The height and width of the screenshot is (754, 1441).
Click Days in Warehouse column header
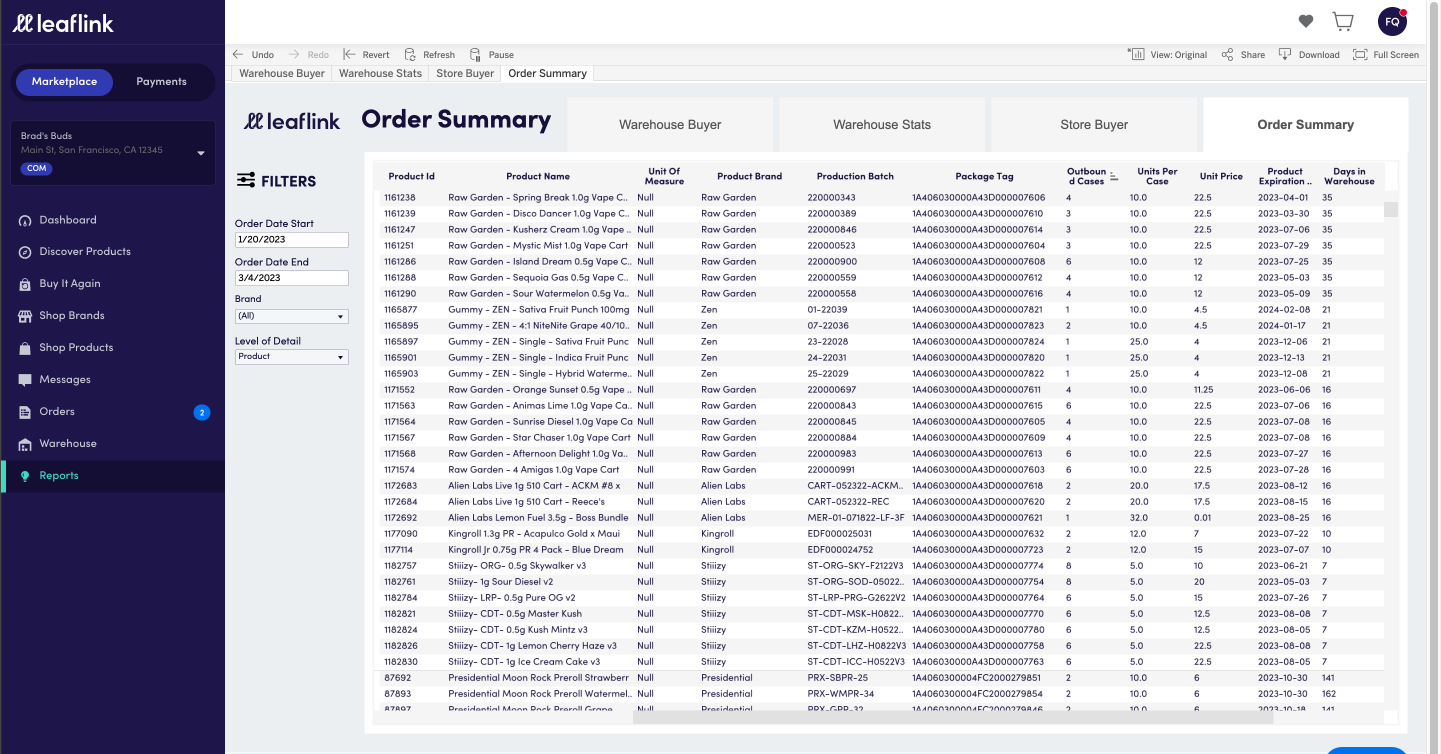pos(1349,176)
